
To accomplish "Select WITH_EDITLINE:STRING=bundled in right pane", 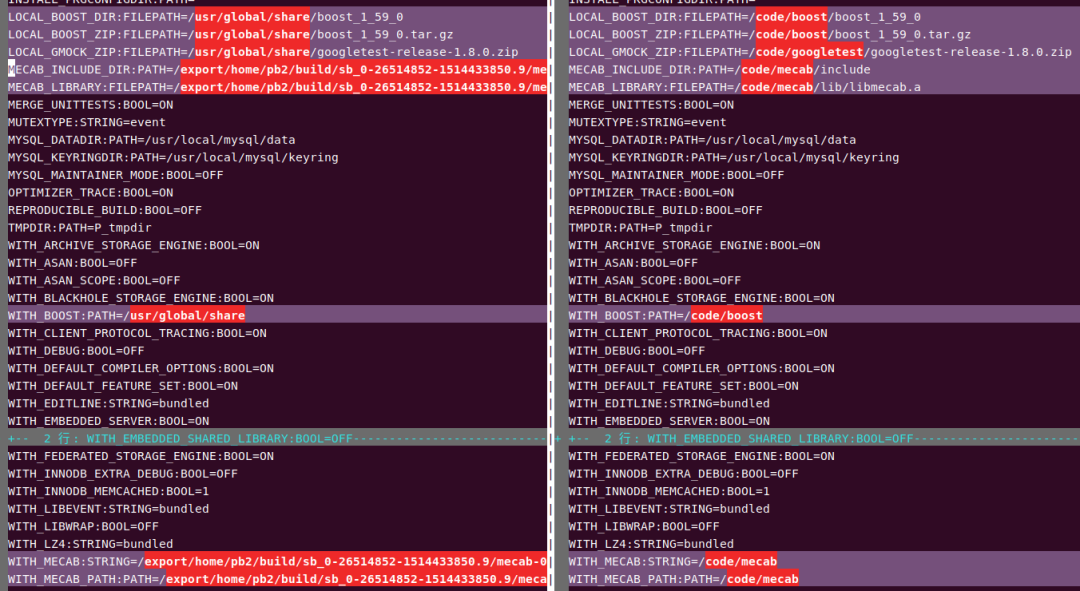I will coord(669,404).
